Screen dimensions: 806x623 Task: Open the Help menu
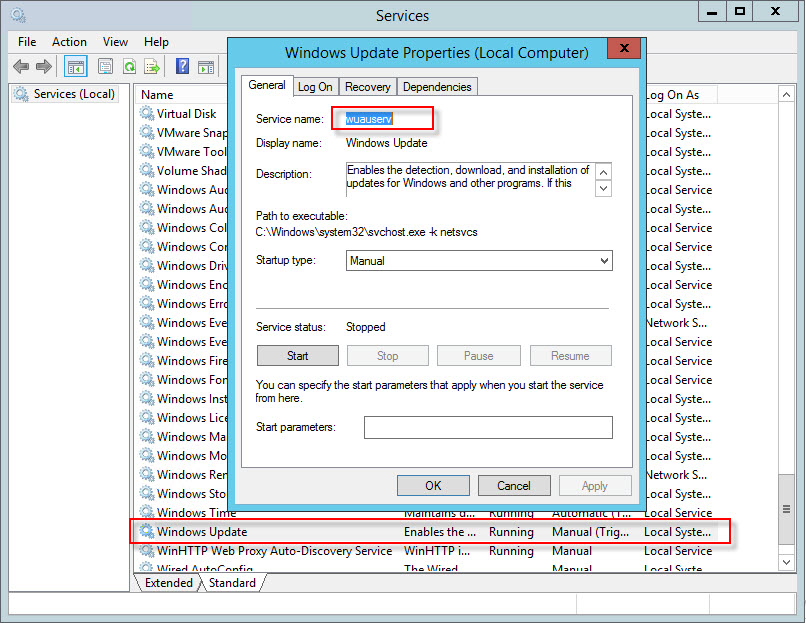tap(156, 42)
